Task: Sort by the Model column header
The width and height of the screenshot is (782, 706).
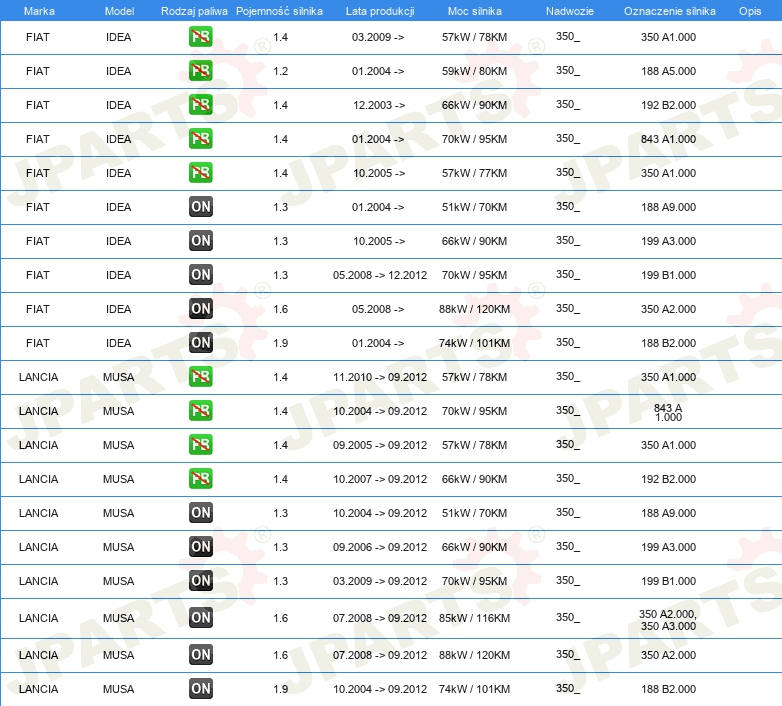Action: (119, 11)
